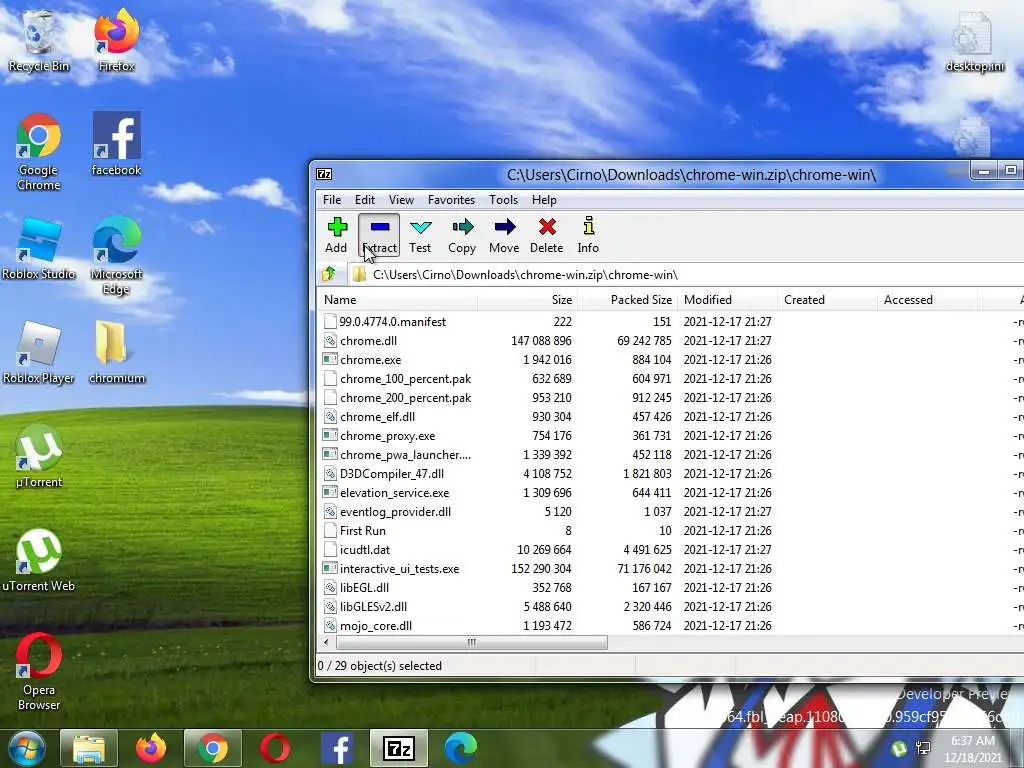Click the horizontal scrollbar thumb in file list
The image size is (1024, 768).
point(471,643)
